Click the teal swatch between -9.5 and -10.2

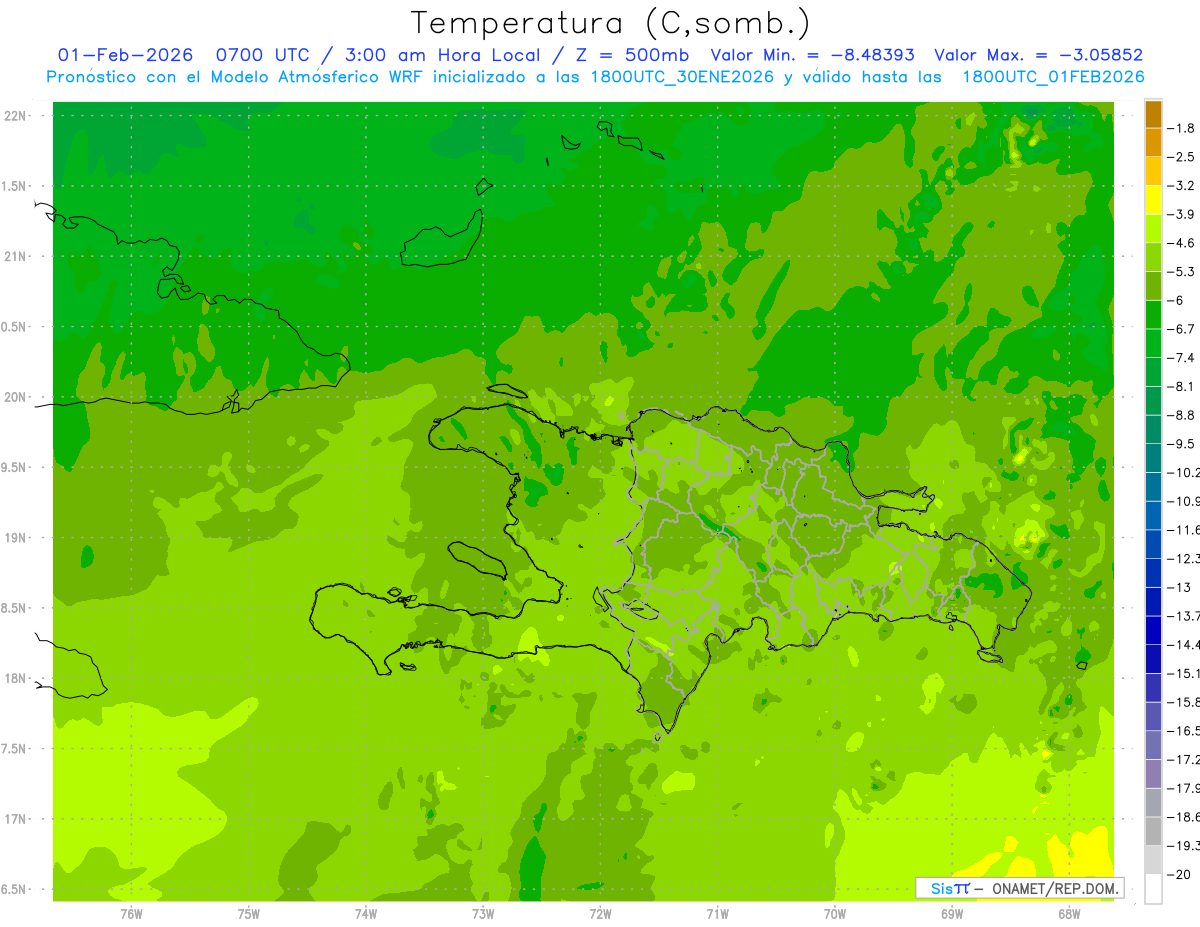[x=1153, y=458]
